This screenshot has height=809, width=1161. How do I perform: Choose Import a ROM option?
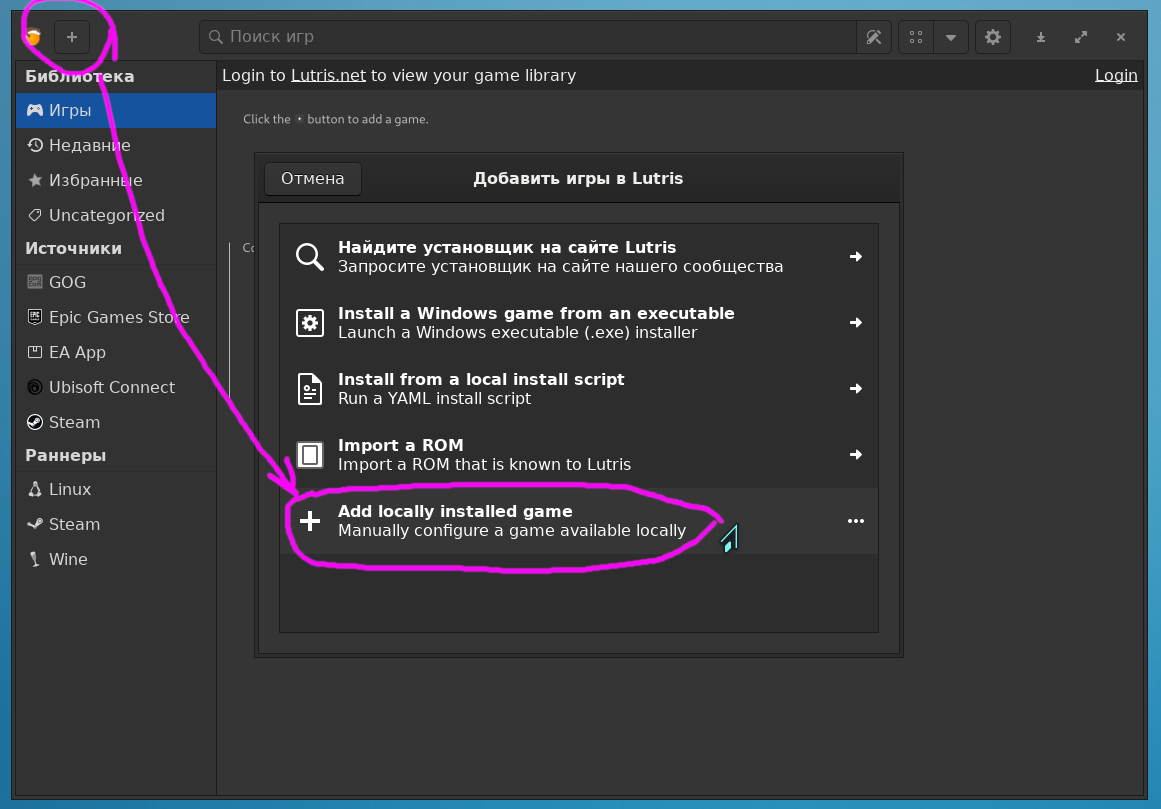coord(579,454)
